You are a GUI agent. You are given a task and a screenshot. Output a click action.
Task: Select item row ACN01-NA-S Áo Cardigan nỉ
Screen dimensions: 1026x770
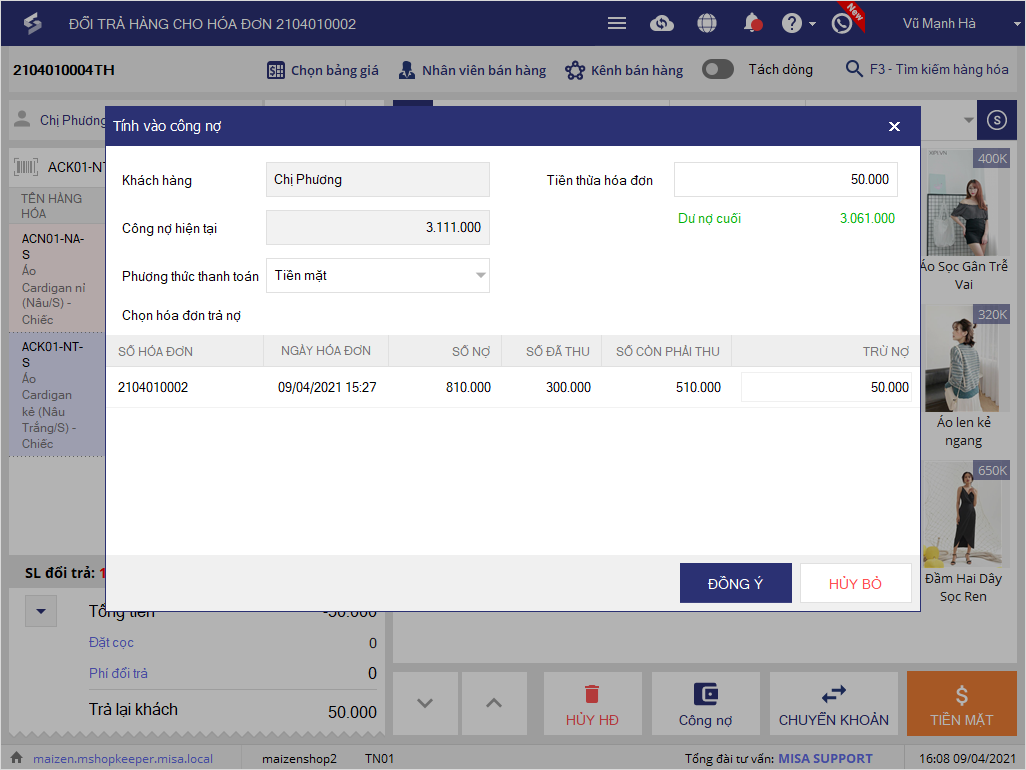click(56, 278)
